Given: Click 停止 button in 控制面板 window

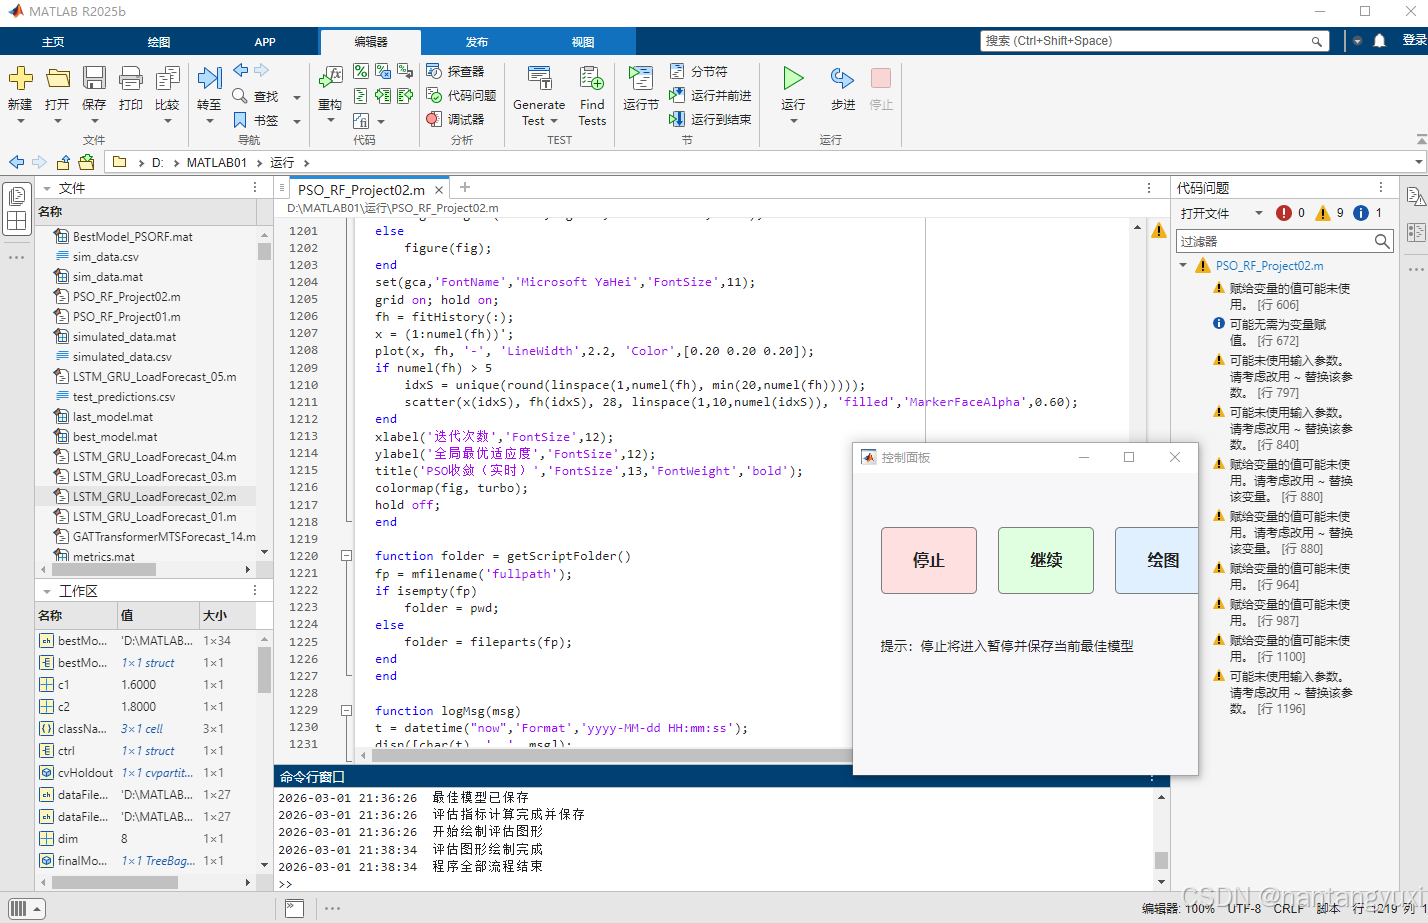Looking at the screenshot, I should point(928,560).
